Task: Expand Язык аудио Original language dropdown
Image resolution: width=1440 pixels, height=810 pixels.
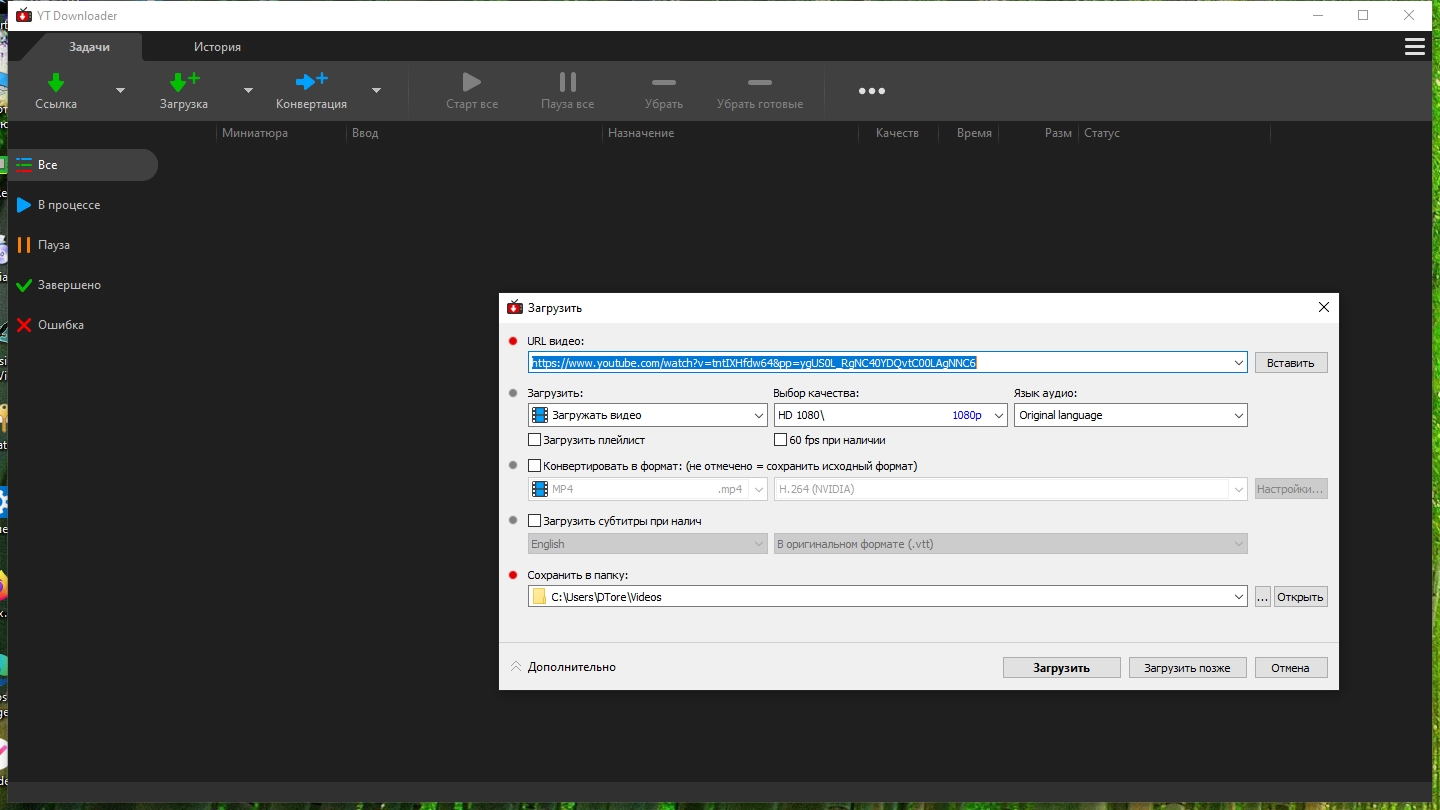Action: coord(1130,415)
